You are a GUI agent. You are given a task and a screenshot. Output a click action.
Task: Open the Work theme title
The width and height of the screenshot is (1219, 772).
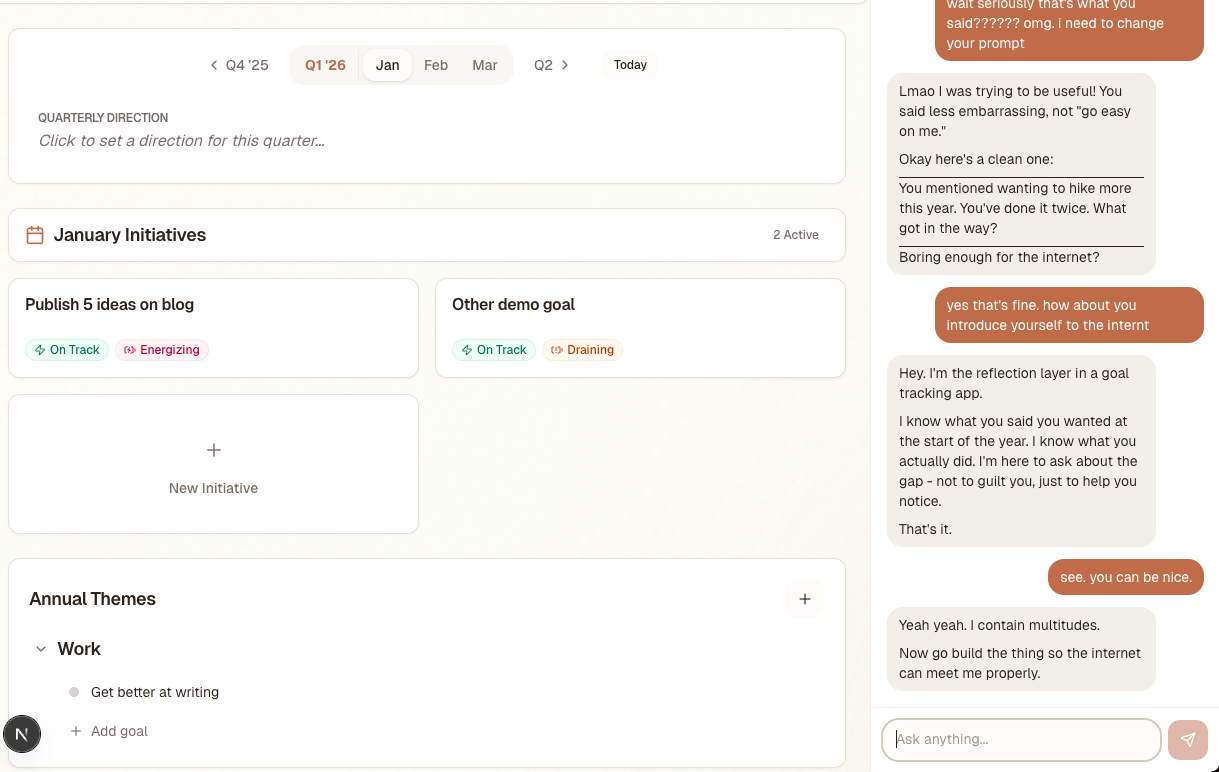79,649
